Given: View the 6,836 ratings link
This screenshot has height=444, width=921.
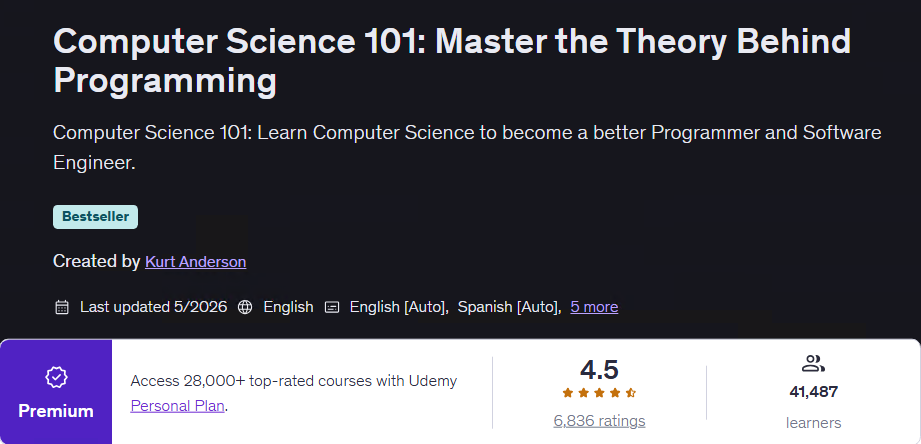Looking at the screenshot, I should pos(599,421).
